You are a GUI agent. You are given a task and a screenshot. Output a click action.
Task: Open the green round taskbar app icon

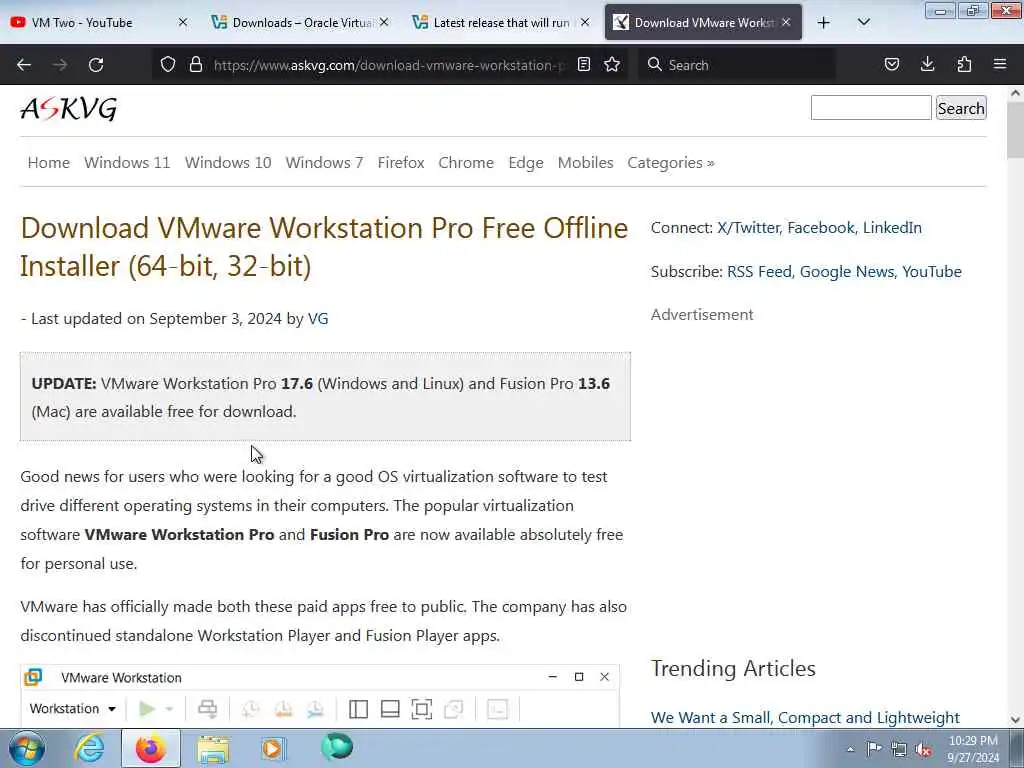point(337,746)
